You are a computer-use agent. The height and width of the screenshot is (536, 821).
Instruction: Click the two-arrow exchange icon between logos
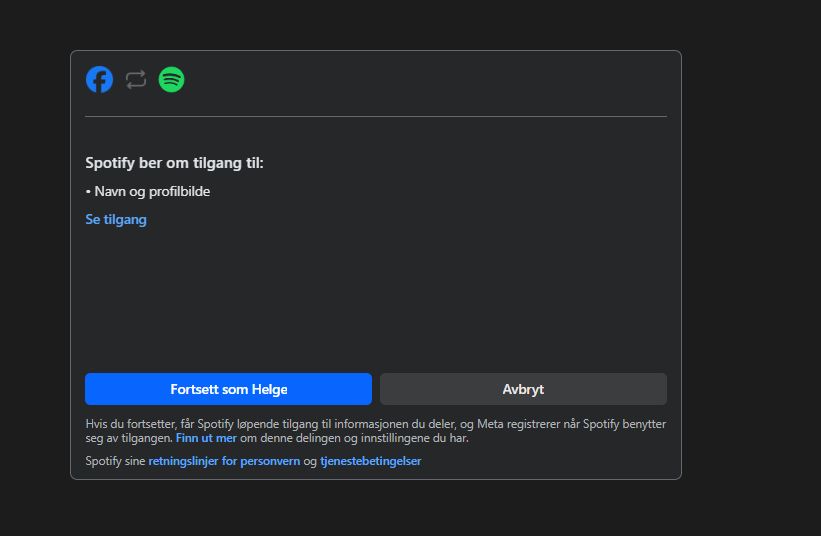pyautogui.click(x=136, y=80)
